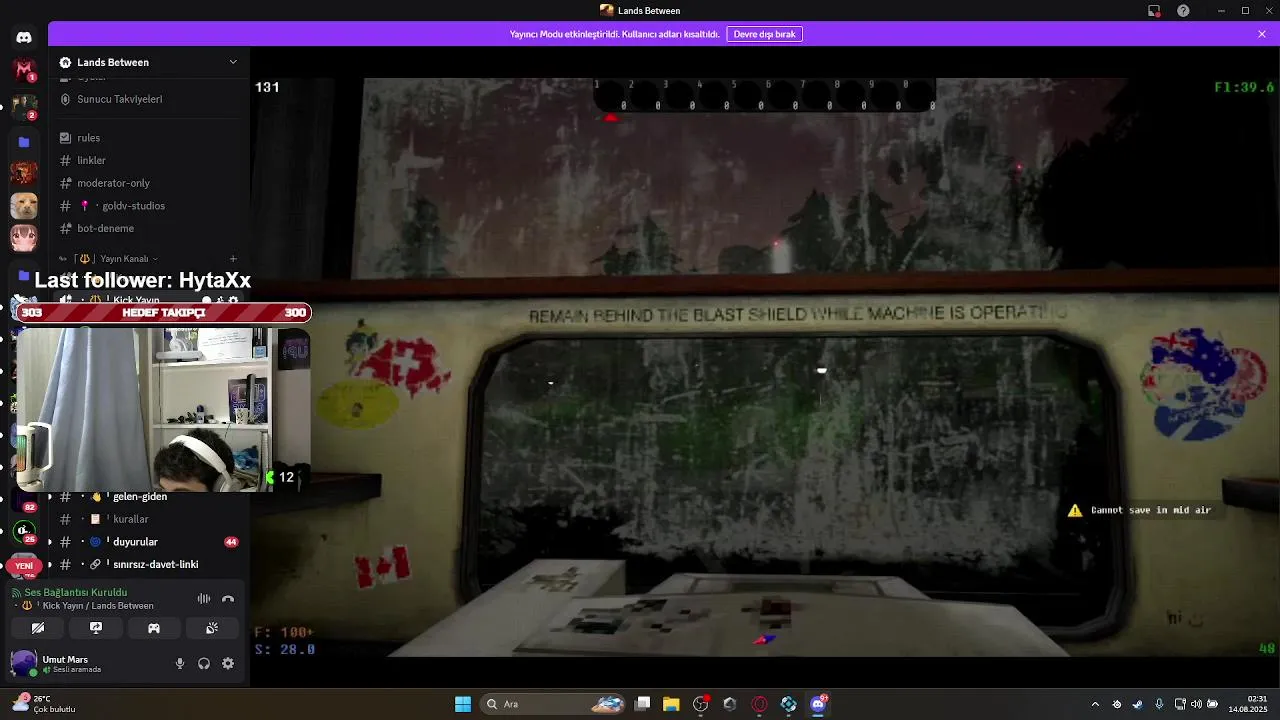Screen dimensions: 1280x720
Task: Click Devre dışı bırak streamer mode button
Action: (x=764, y=34)
